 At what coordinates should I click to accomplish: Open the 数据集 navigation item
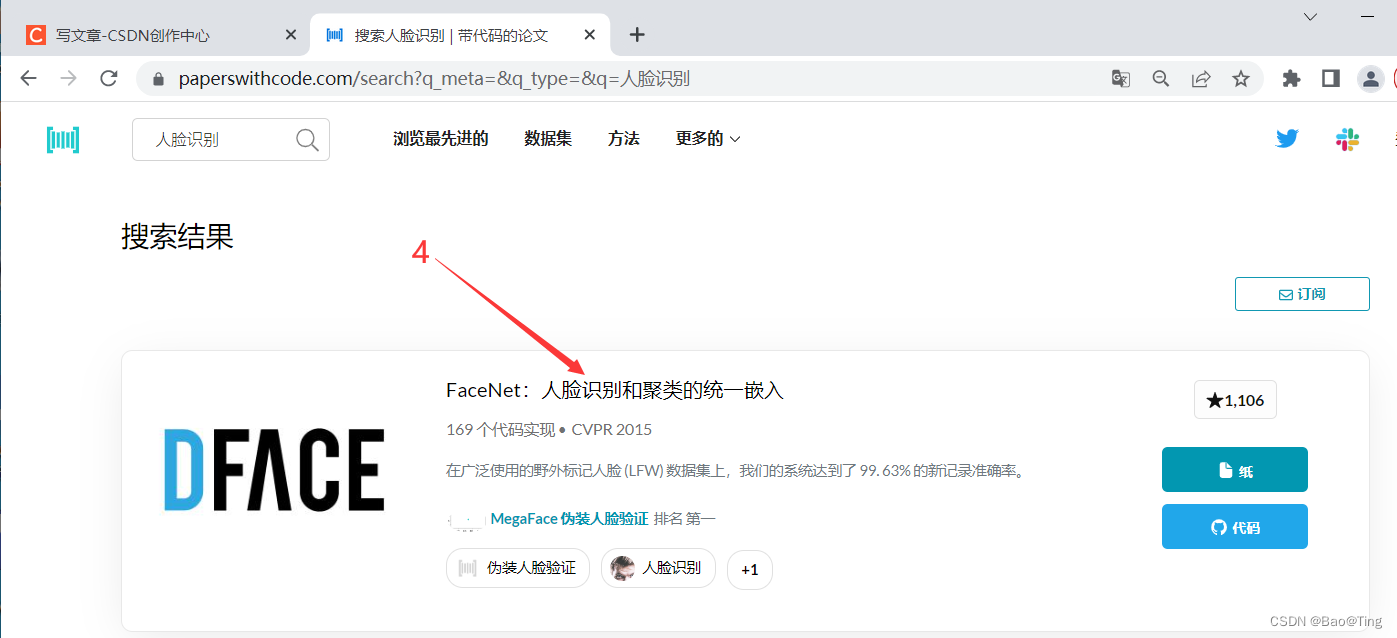[548, 139]
